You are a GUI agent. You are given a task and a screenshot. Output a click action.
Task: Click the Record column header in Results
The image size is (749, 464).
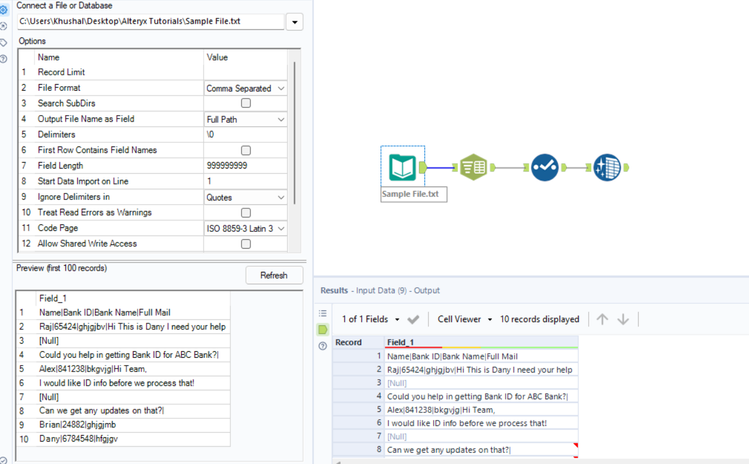(359, 342)
